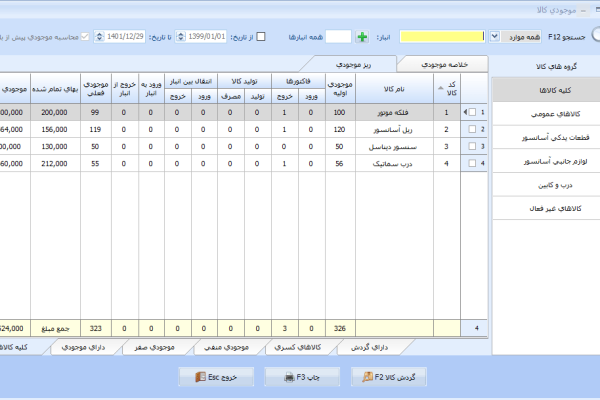600x400 pixels.
Task: Click the گردش کالا F2 button
Action: pyautogui.click(x=388, y=377)
